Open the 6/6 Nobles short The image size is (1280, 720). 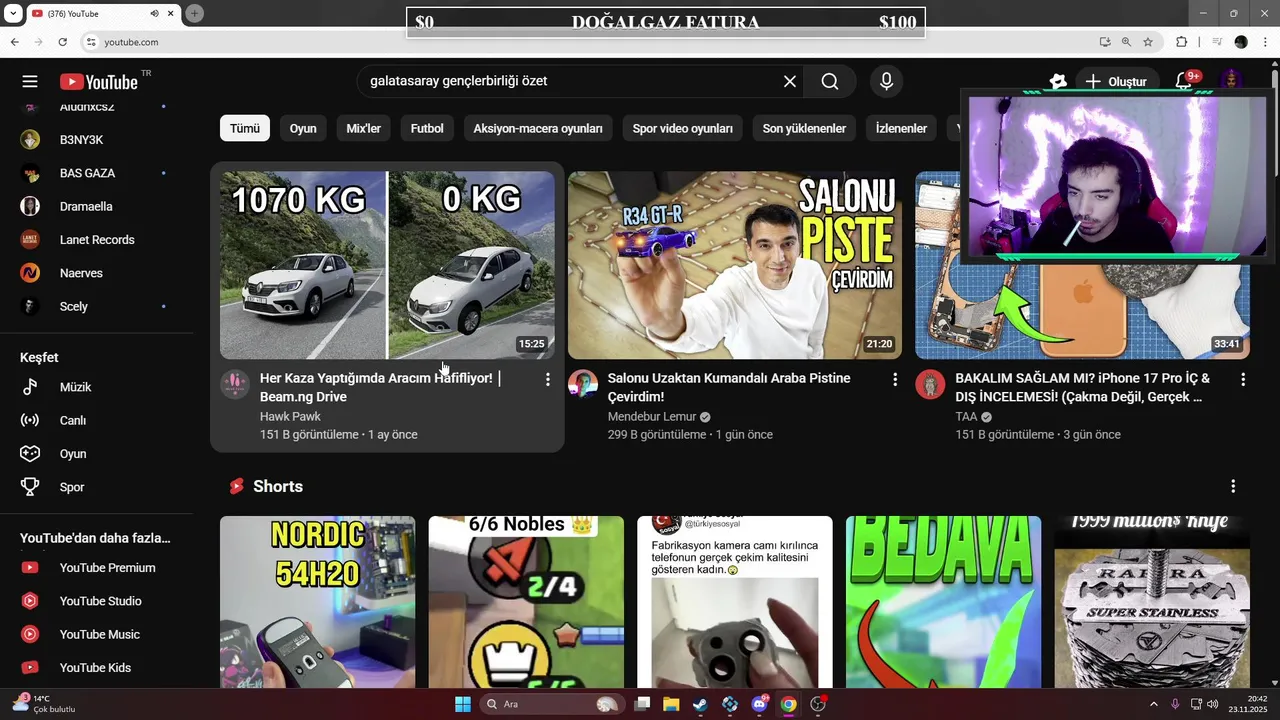pos(526,601)
